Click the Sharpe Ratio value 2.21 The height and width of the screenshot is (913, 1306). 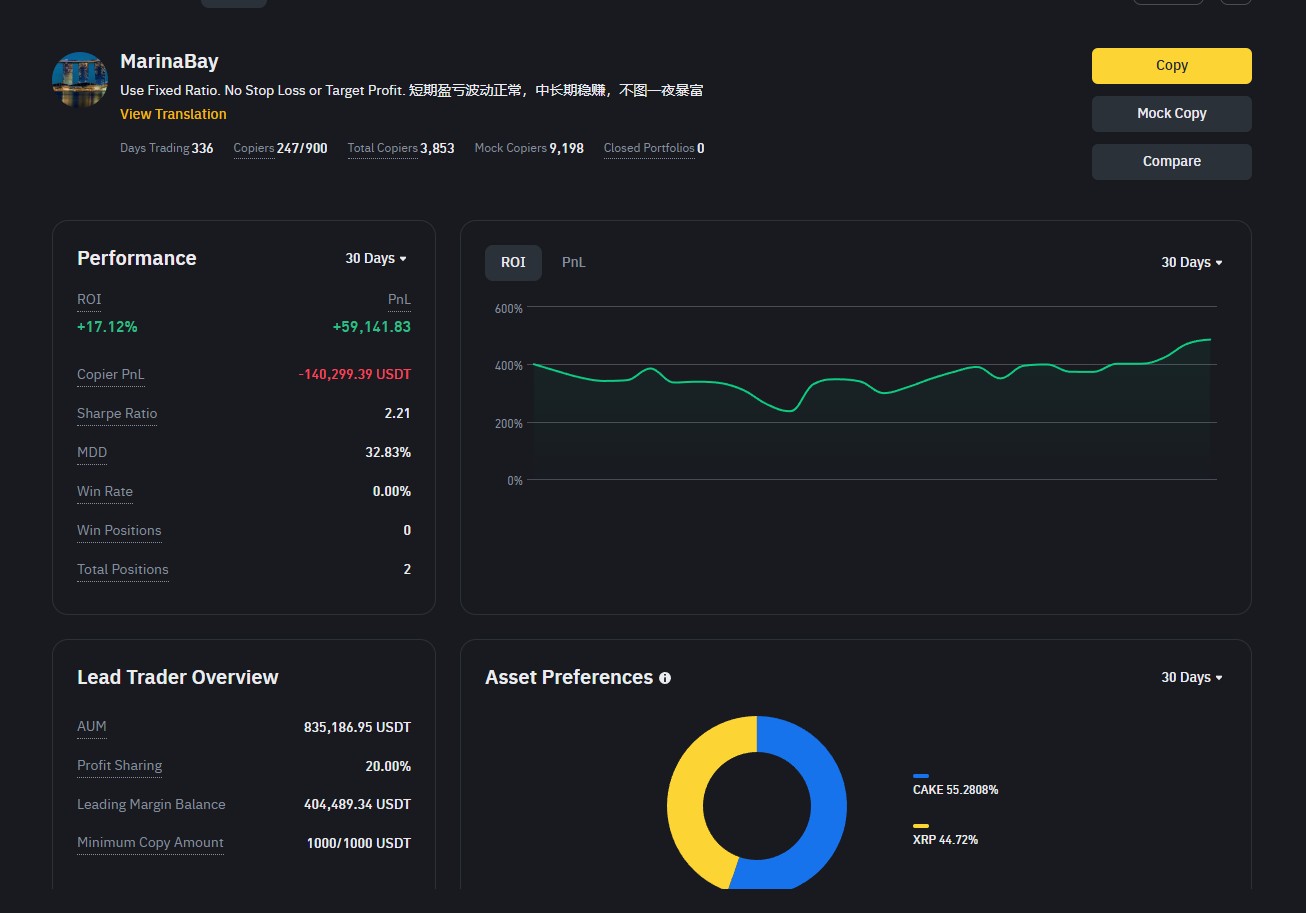coord(398,414)
